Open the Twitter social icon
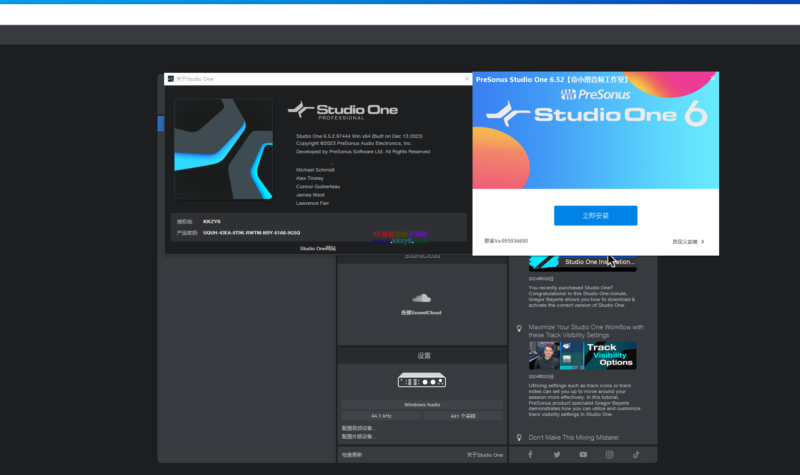 point(557,455)
